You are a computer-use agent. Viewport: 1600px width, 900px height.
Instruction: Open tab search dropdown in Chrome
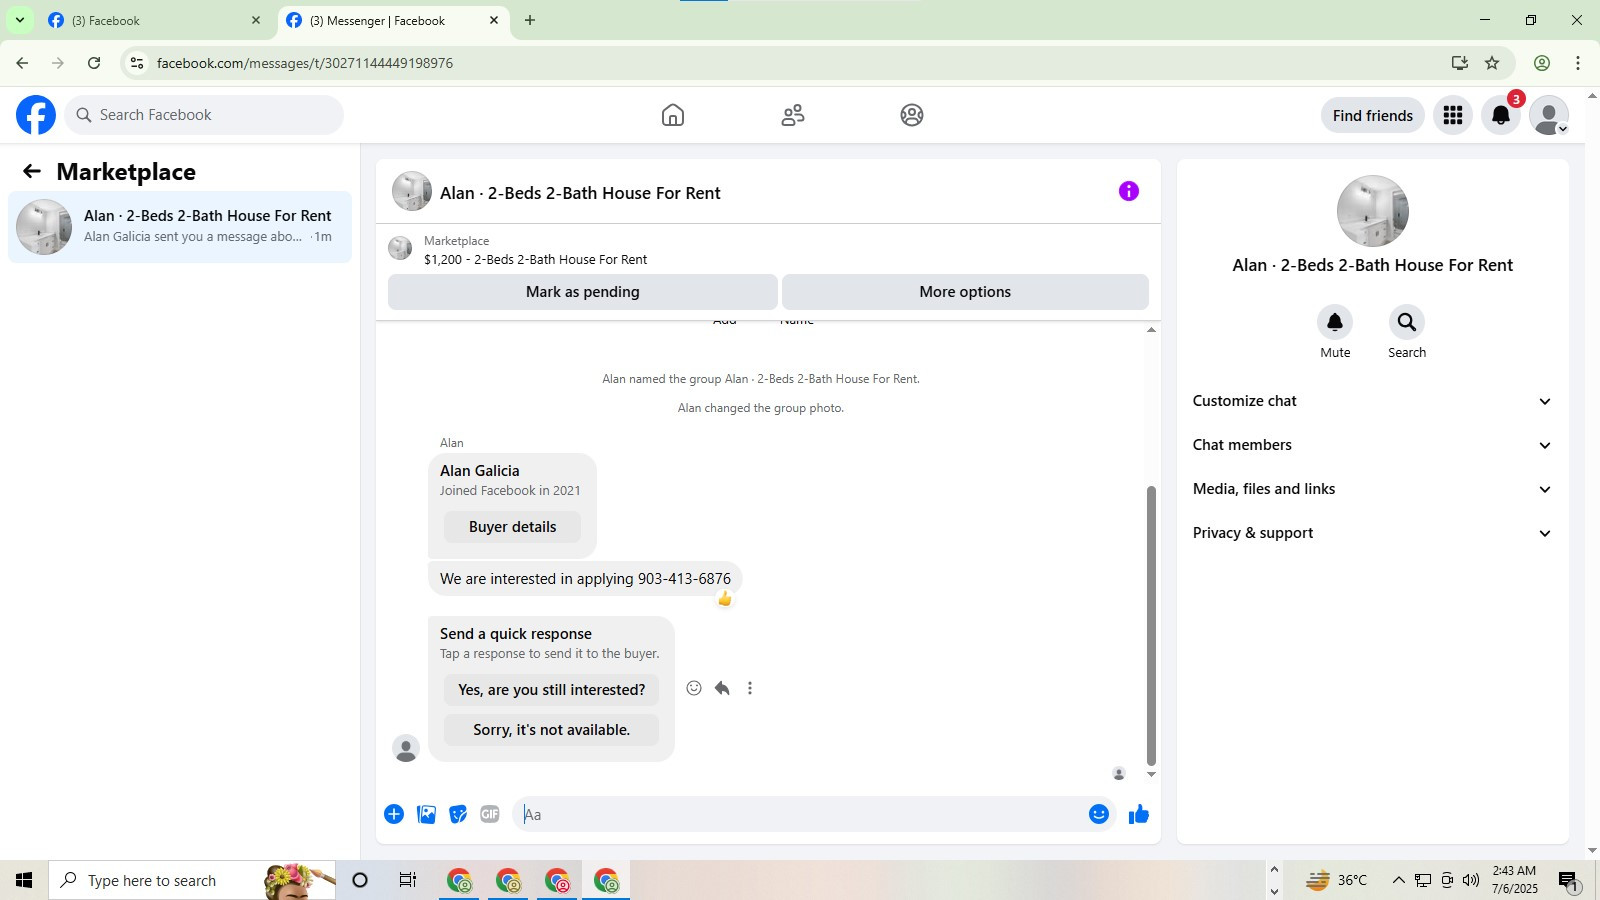coord(19,20)
